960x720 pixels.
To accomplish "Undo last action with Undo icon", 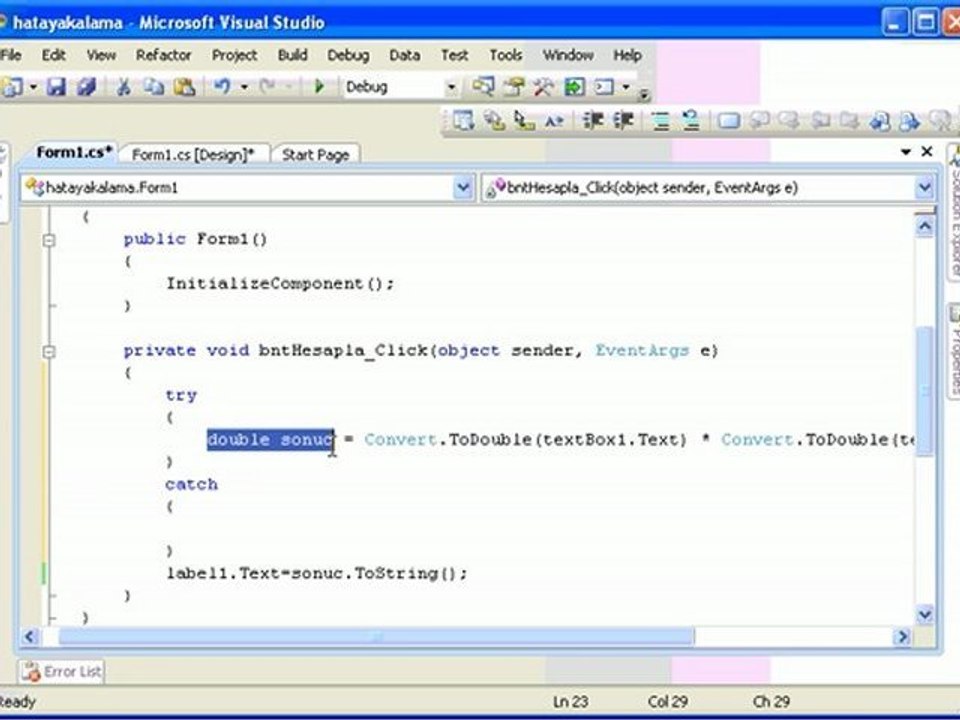I will tap(222, 87).
